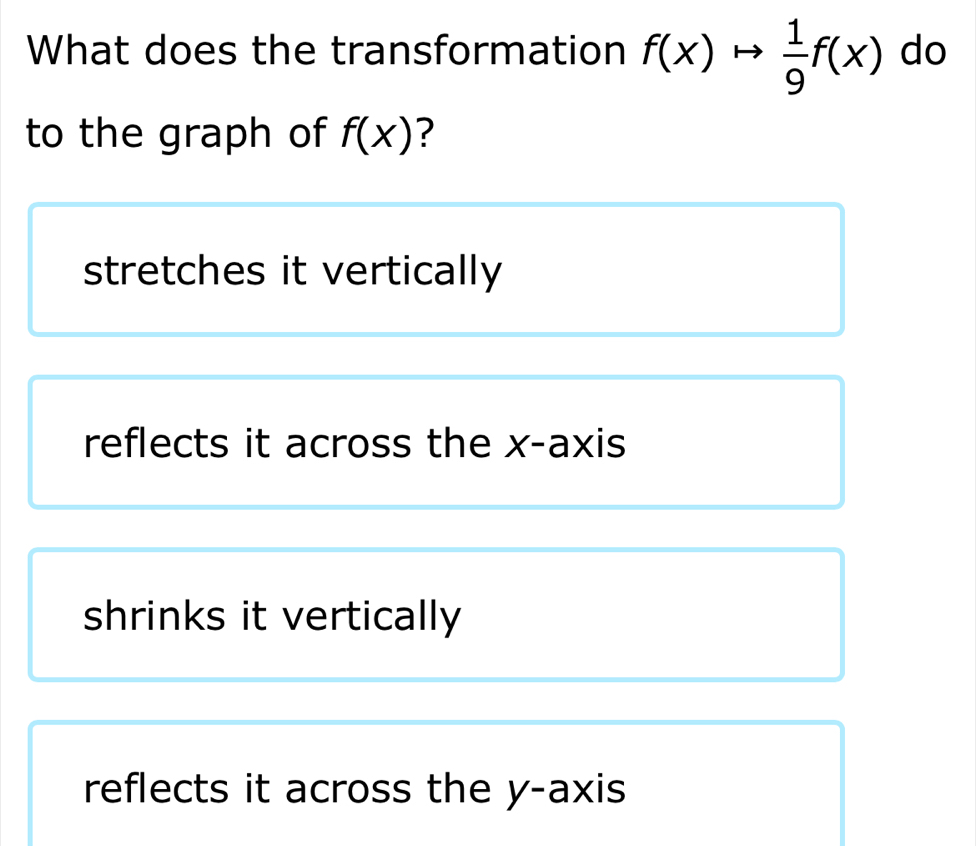
Task: Pick the 'shrinks it vertically' answer
Action: tap(435, 615)
